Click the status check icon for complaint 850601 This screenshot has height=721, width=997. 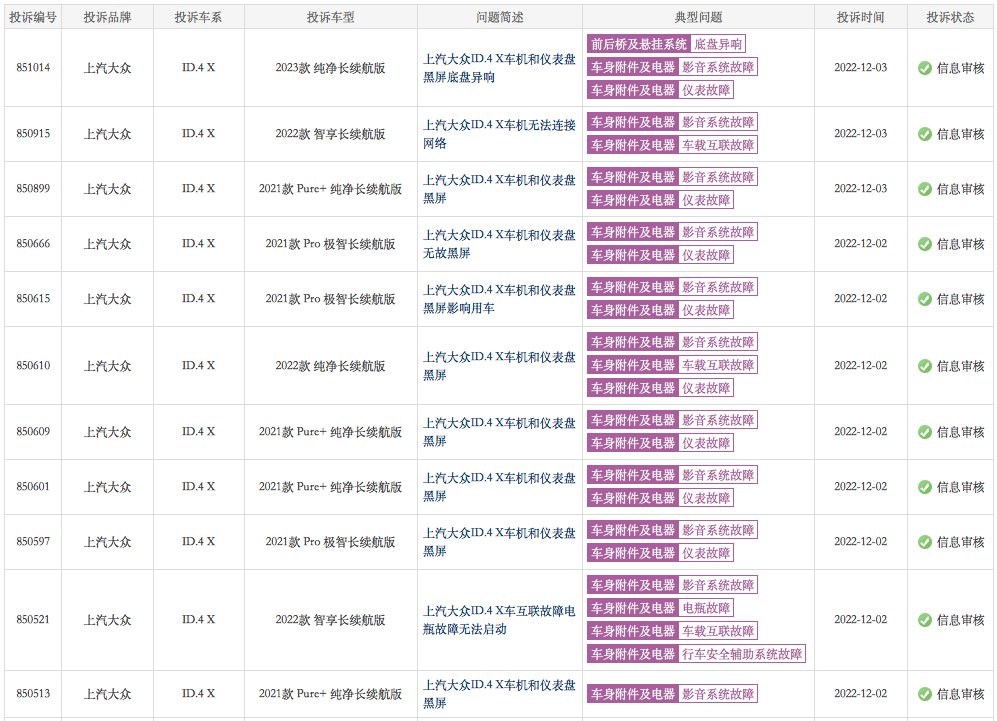925,487
